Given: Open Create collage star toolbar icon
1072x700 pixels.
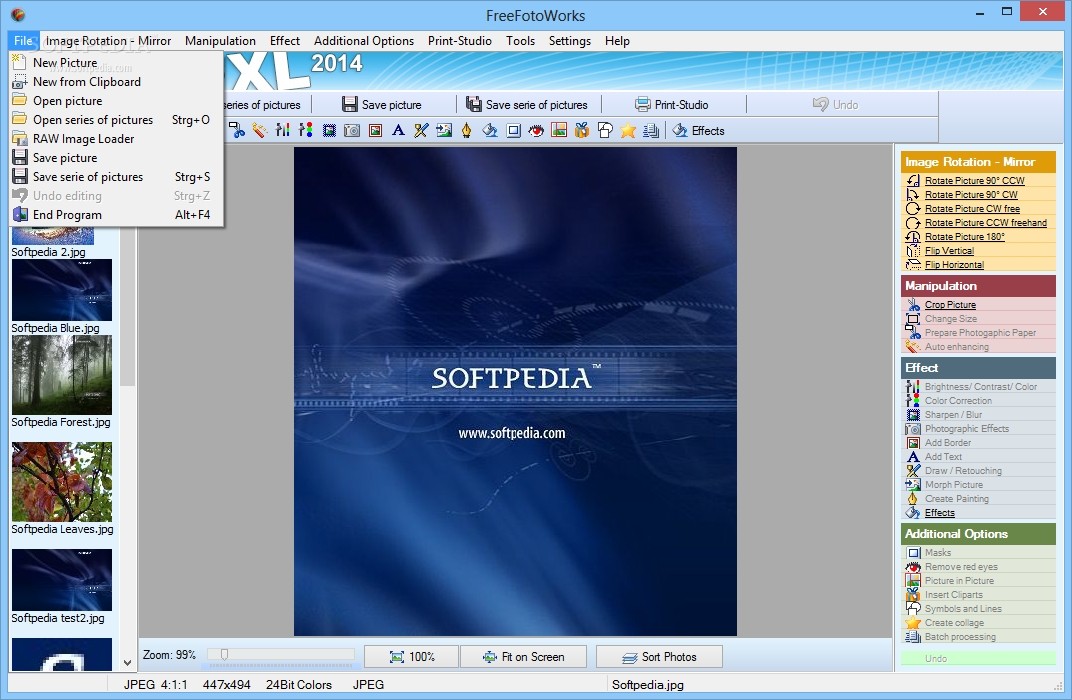Looking at the screenshot, I should point(628,130).
